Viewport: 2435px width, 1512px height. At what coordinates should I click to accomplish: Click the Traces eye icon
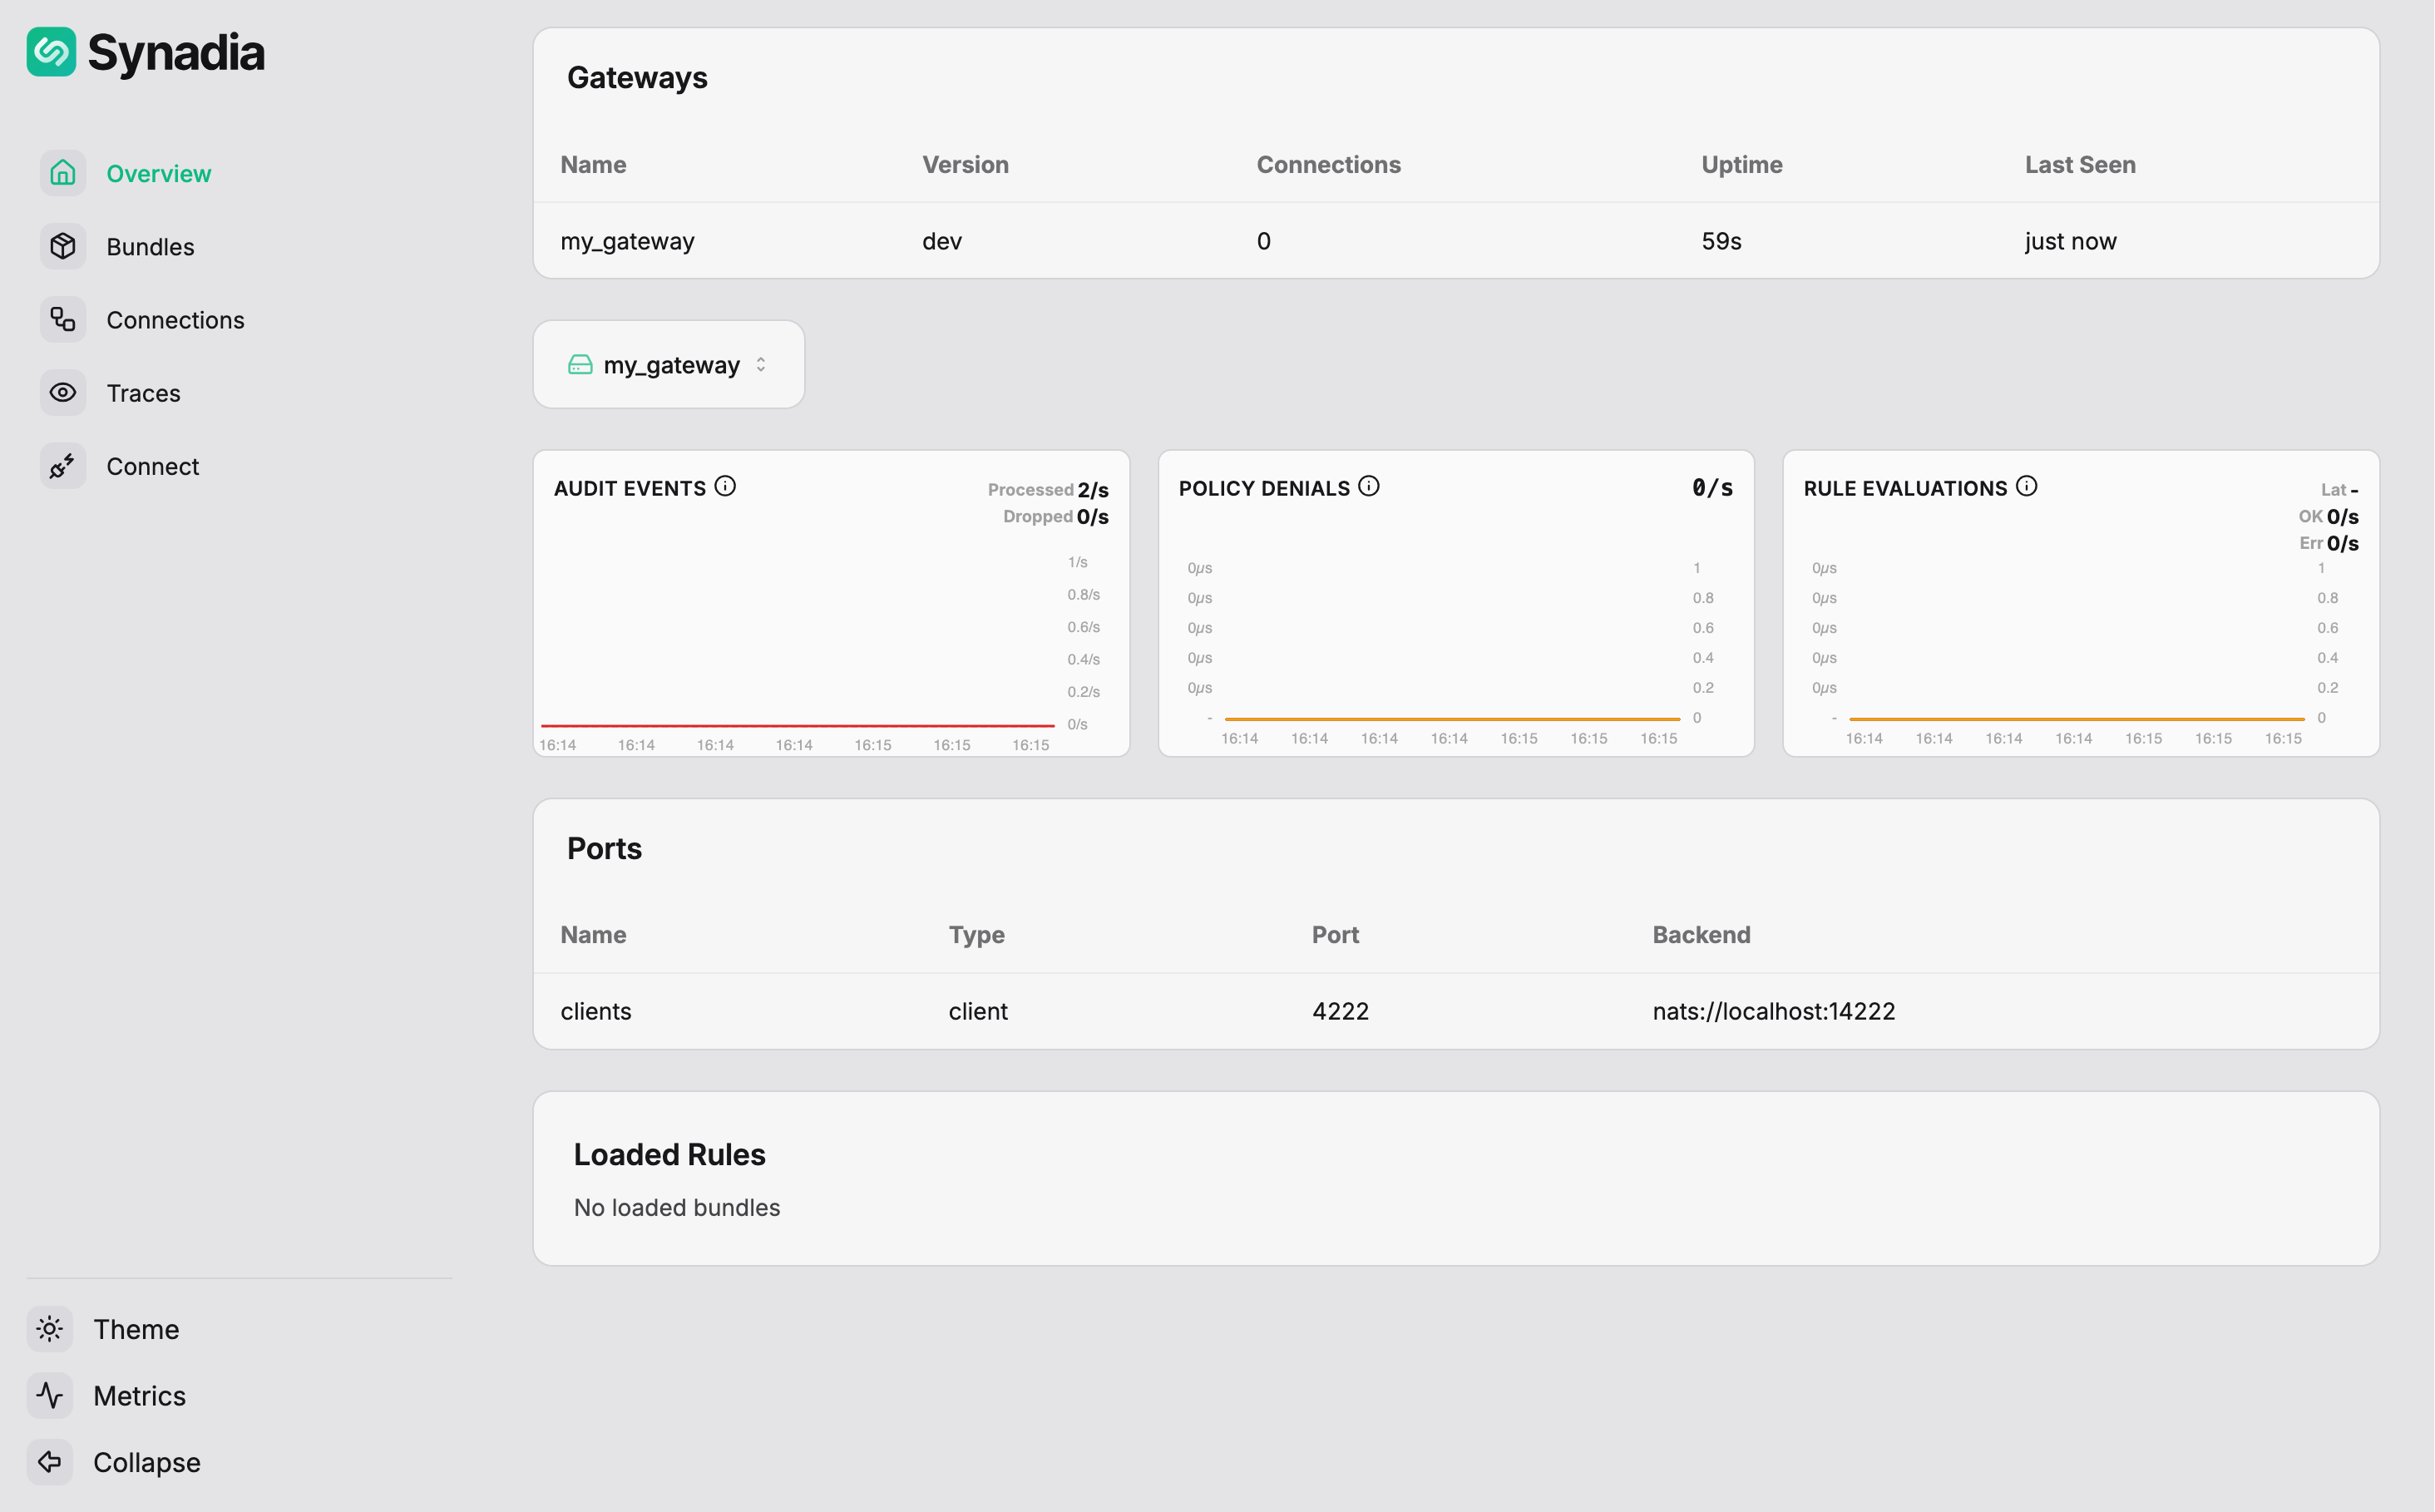(x=63, y=393)
